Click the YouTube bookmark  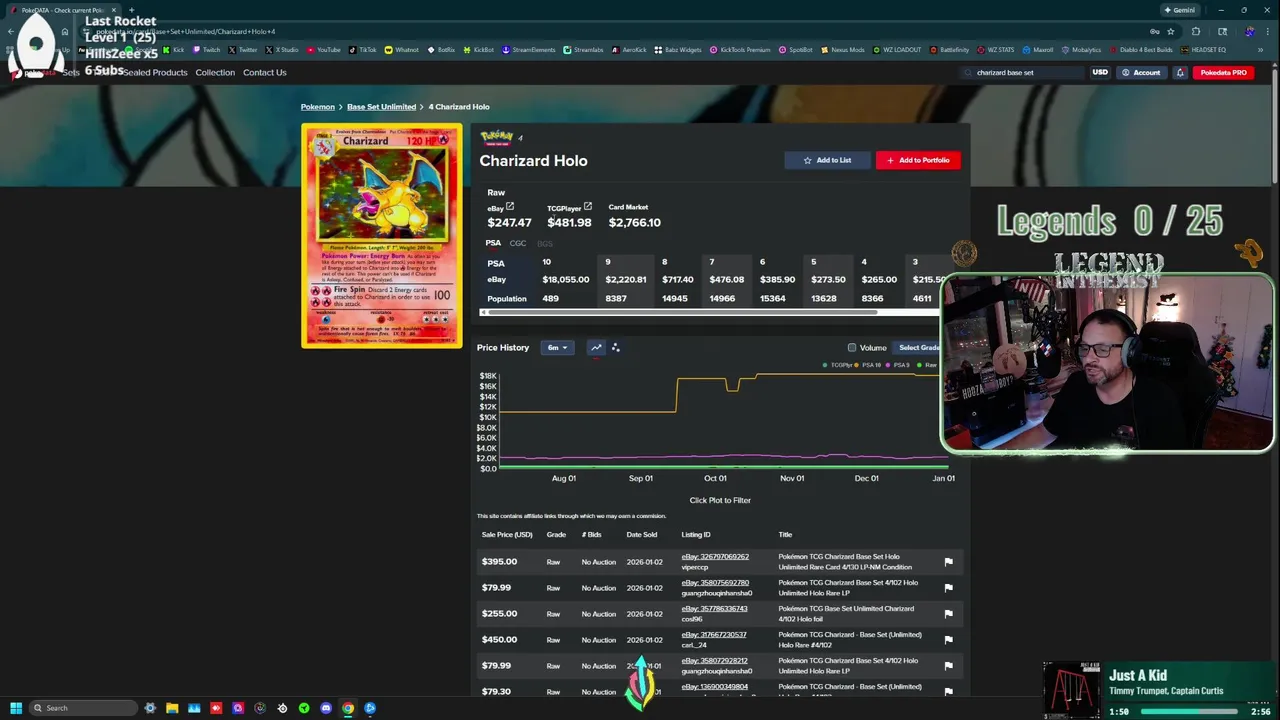click(325, 50)
